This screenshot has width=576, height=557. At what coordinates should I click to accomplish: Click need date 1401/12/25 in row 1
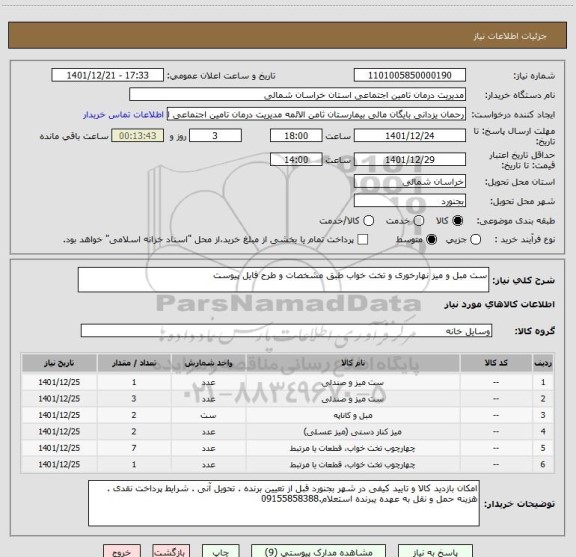click(x=59, y=382)
